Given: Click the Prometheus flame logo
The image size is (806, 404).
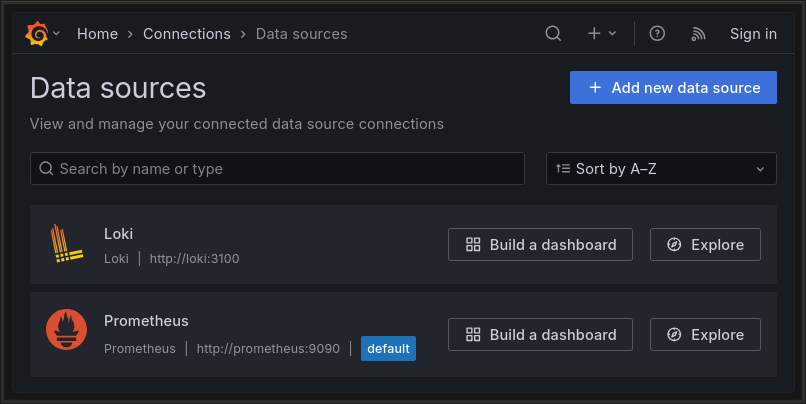Looking at the screenshot, I should click(x=67, y=333).
